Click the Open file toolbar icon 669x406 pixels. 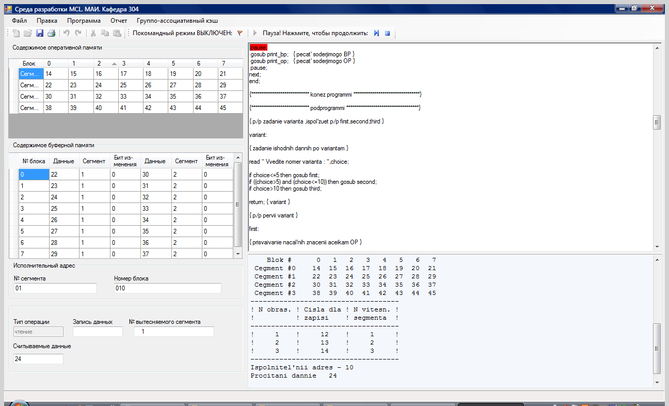(x=26, y=32)
